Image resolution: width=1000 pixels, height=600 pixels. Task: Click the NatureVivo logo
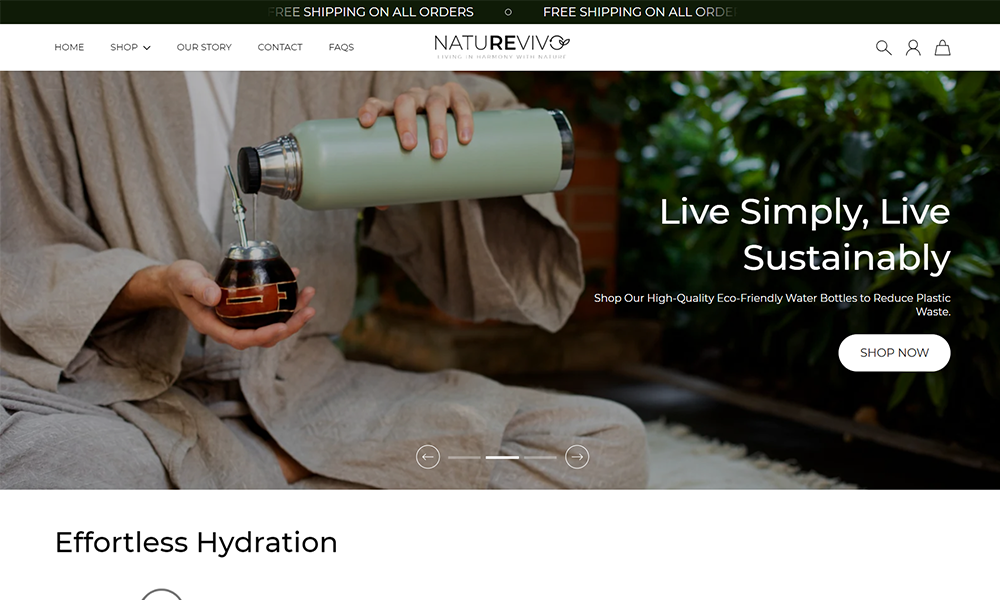502,47
